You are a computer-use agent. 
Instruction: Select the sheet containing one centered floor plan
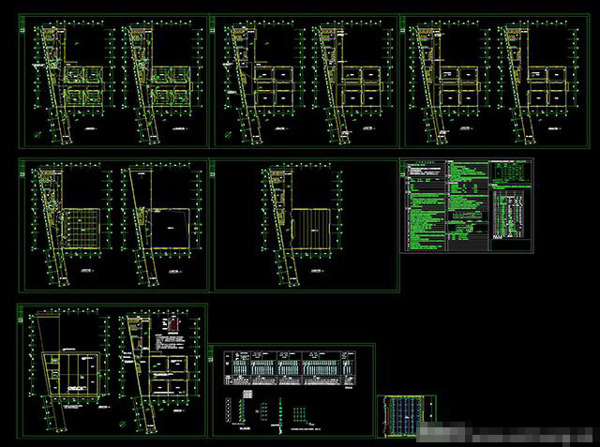coord(305,225)
